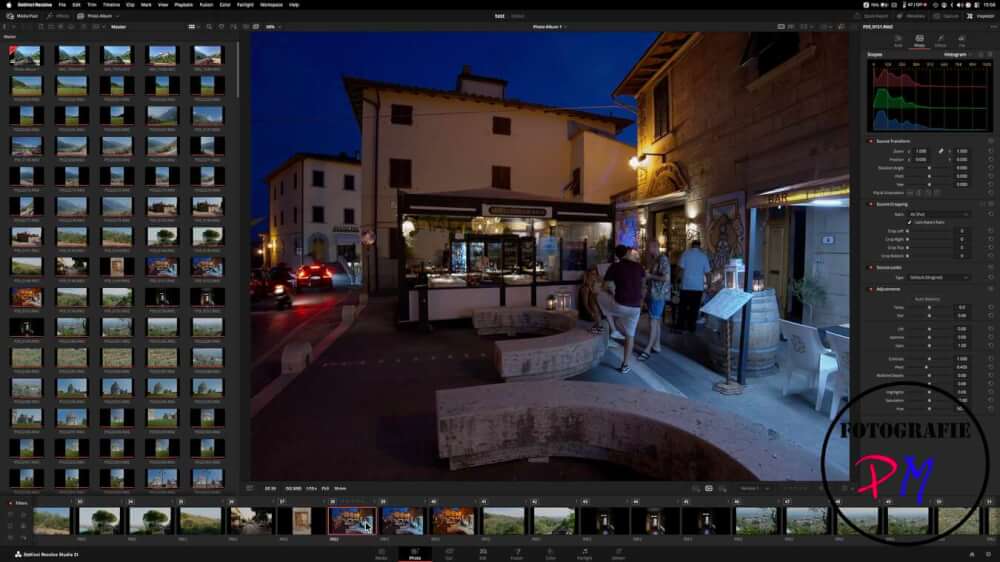Image resolution: width=1000 pixels, height=562 pixels.
Task: Click the Zoom X value field
Action: coord(921,151)
